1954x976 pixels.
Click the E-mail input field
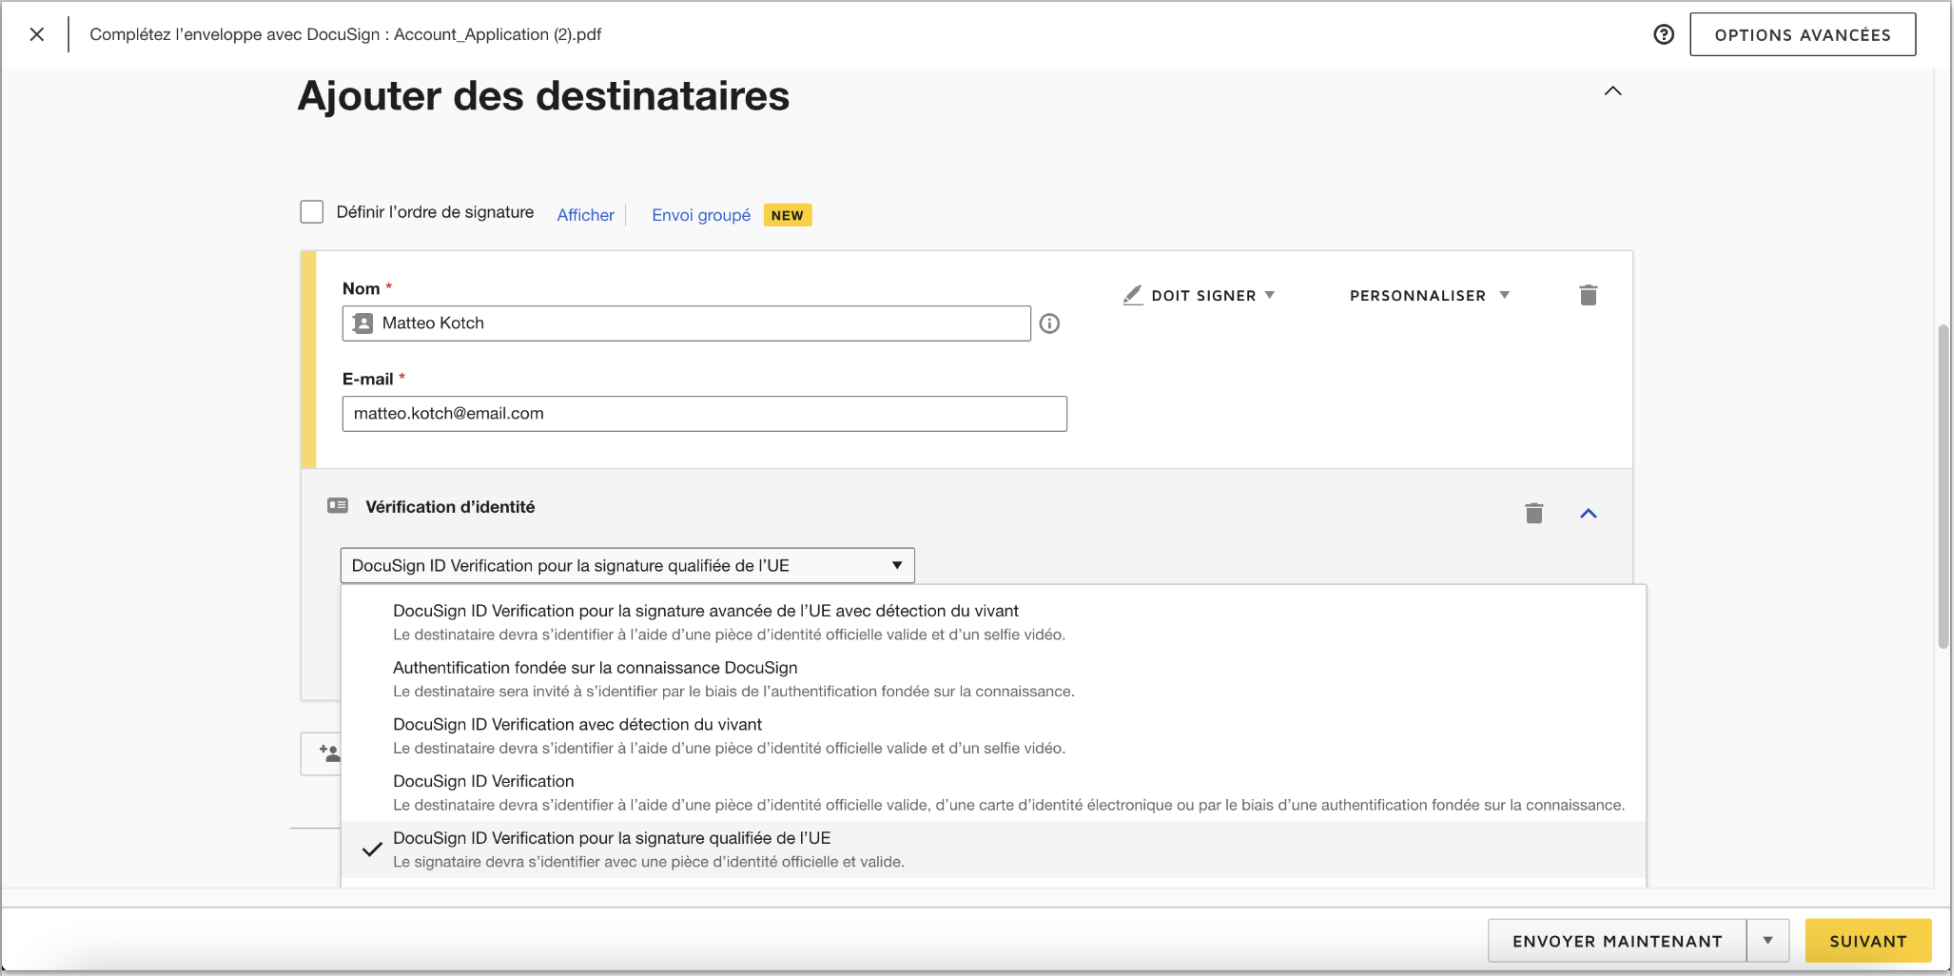[x=704, y=414]
